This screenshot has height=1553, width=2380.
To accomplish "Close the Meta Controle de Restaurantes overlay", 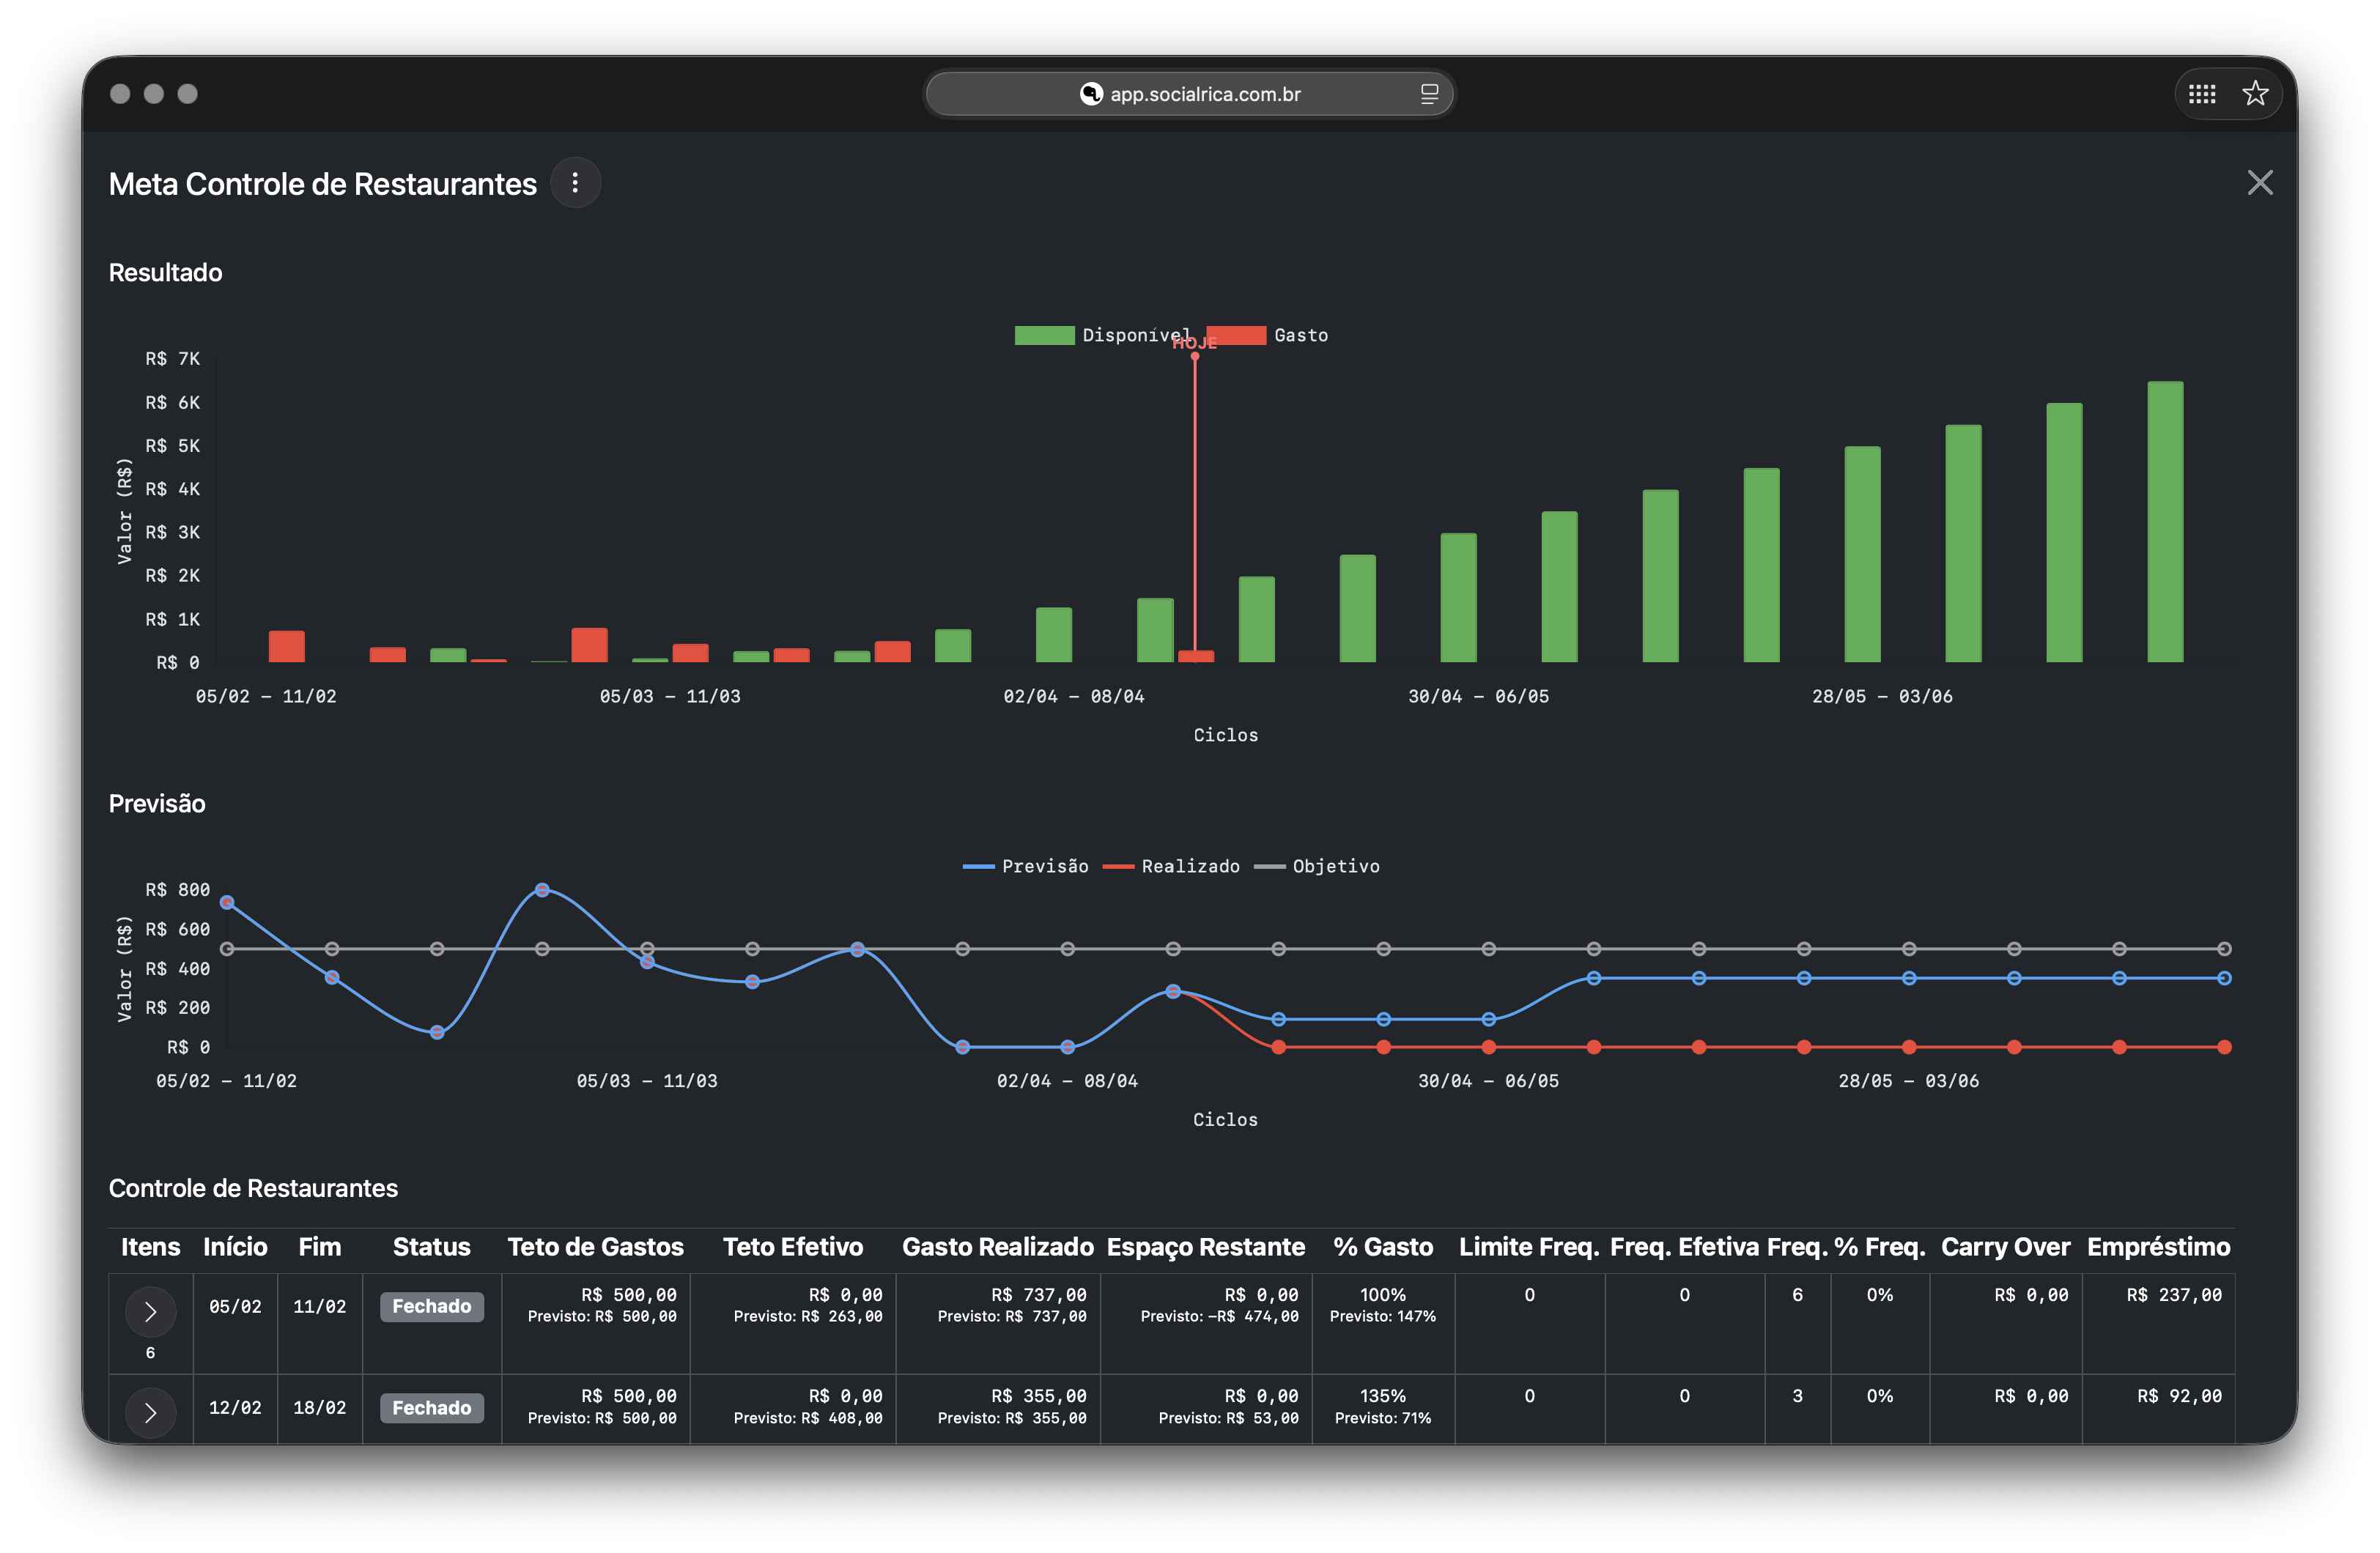I will [2261, 182].
